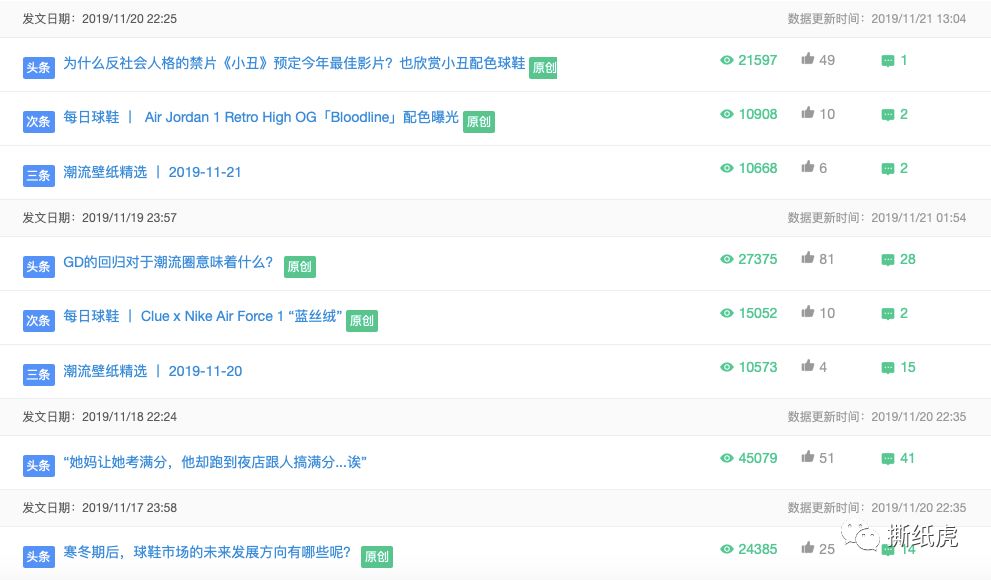
Task: Click the 原创 label beside the Bloodline headline
Action: tap(478, 121)
